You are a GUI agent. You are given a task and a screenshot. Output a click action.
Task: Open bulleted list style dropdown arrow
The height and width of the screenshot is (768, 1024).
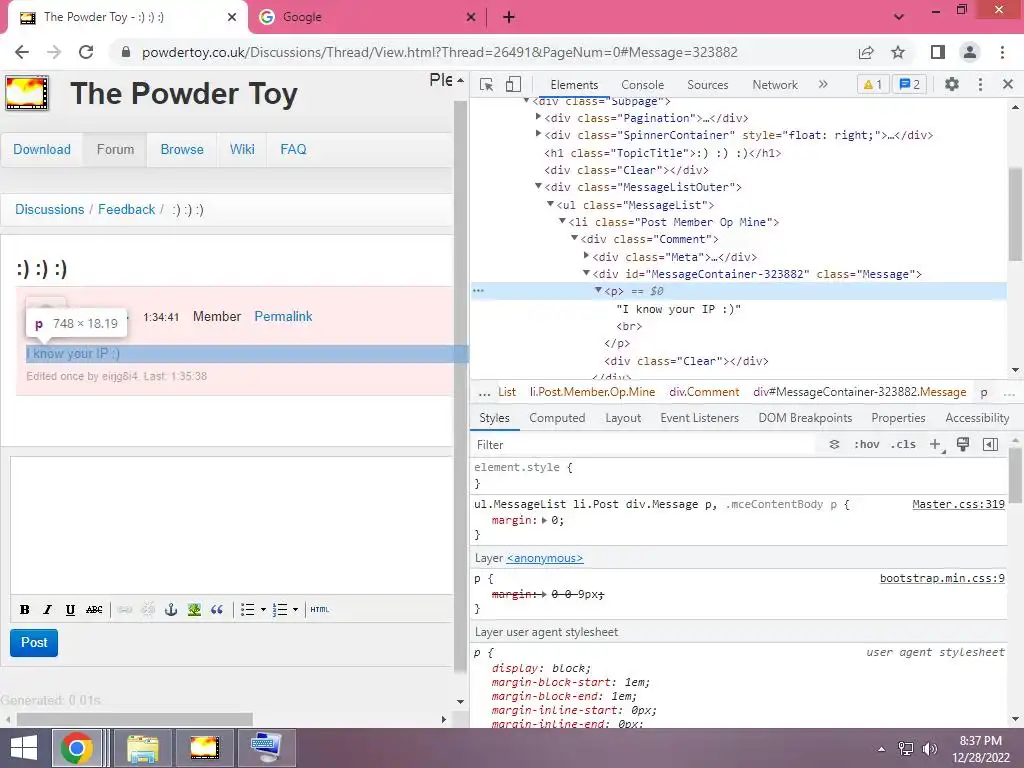(263, 609)
